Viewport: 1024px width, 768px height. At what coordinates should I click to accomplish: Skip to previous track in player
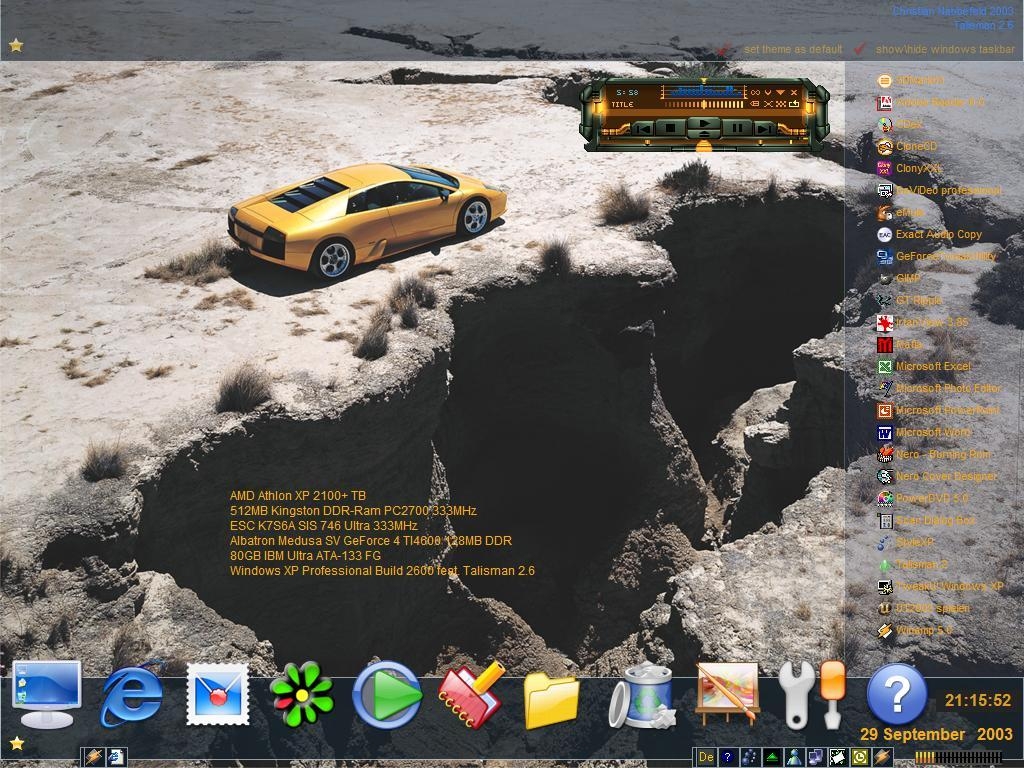pyautogui.click(x=643, y=129)
